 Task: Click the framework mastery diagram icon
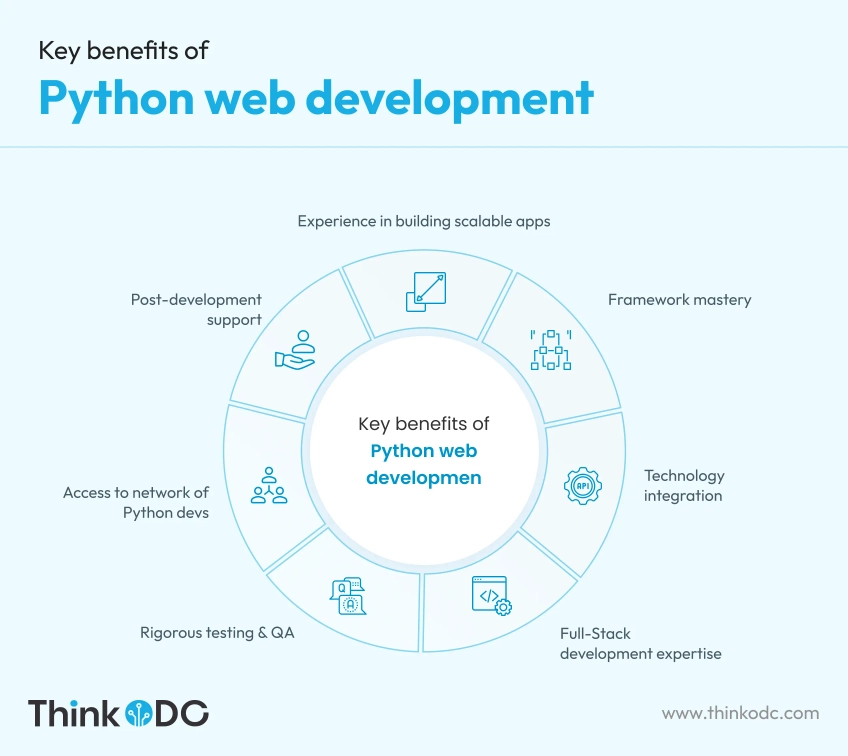point(551,350)
